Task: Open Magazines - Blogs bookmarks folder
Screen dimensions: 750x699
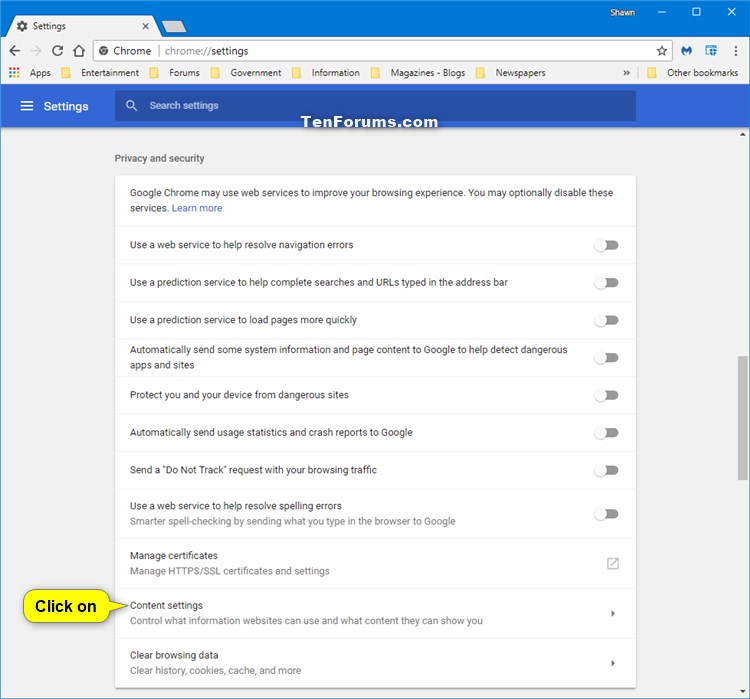Action: [x=418, y=73]
